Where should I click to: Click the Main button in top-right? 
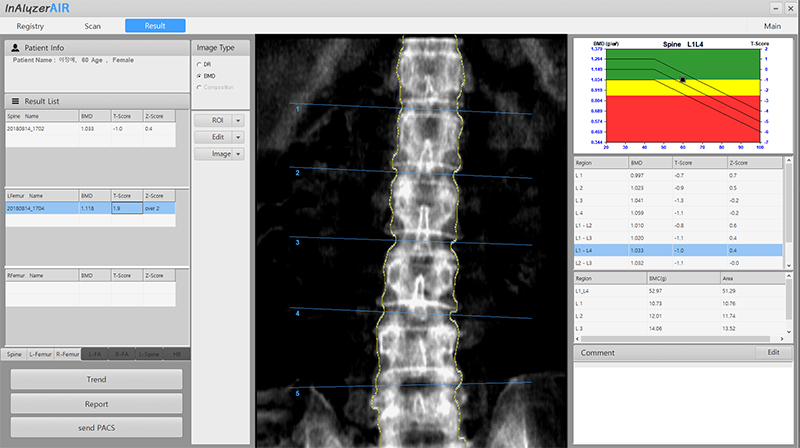tap(772, 25)
